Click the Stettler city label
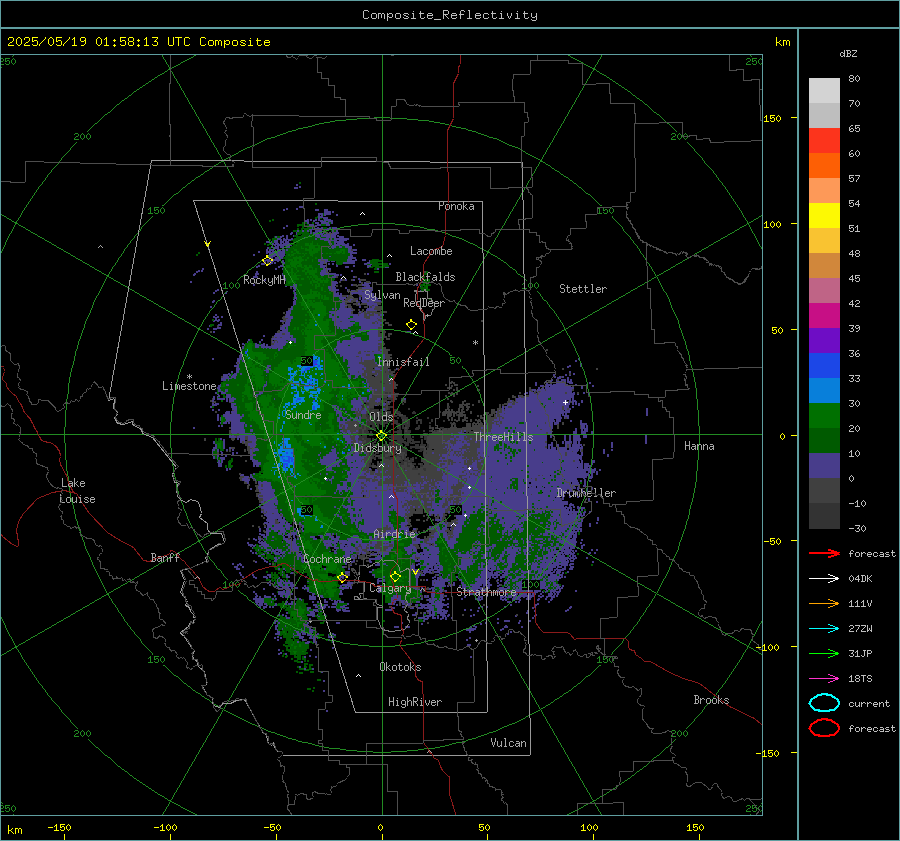Viewport: 900px width, 841px height. tap(583, 289)
